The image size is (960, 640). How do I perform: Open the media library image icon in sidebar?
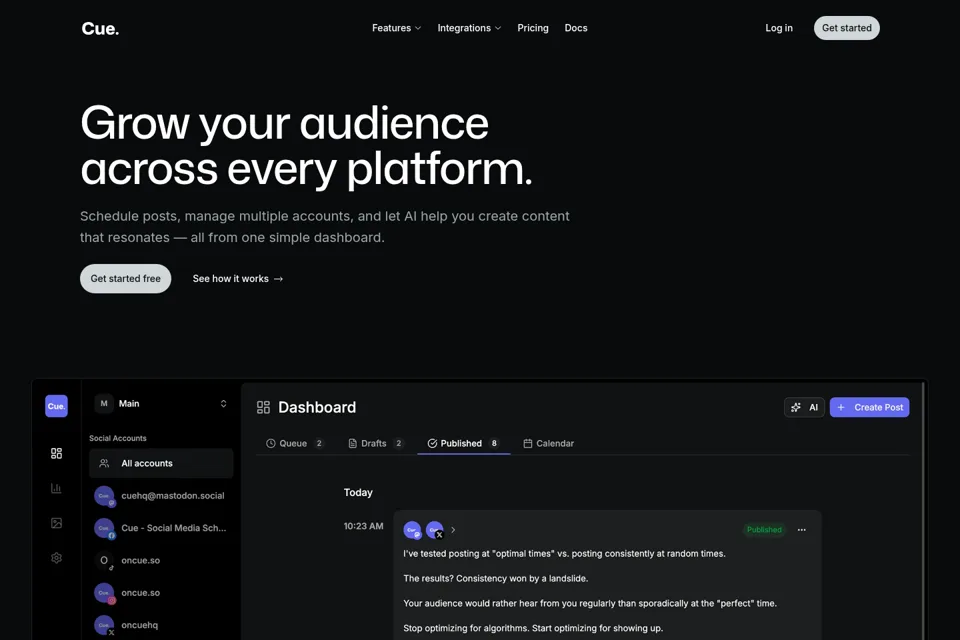point(56,523)
